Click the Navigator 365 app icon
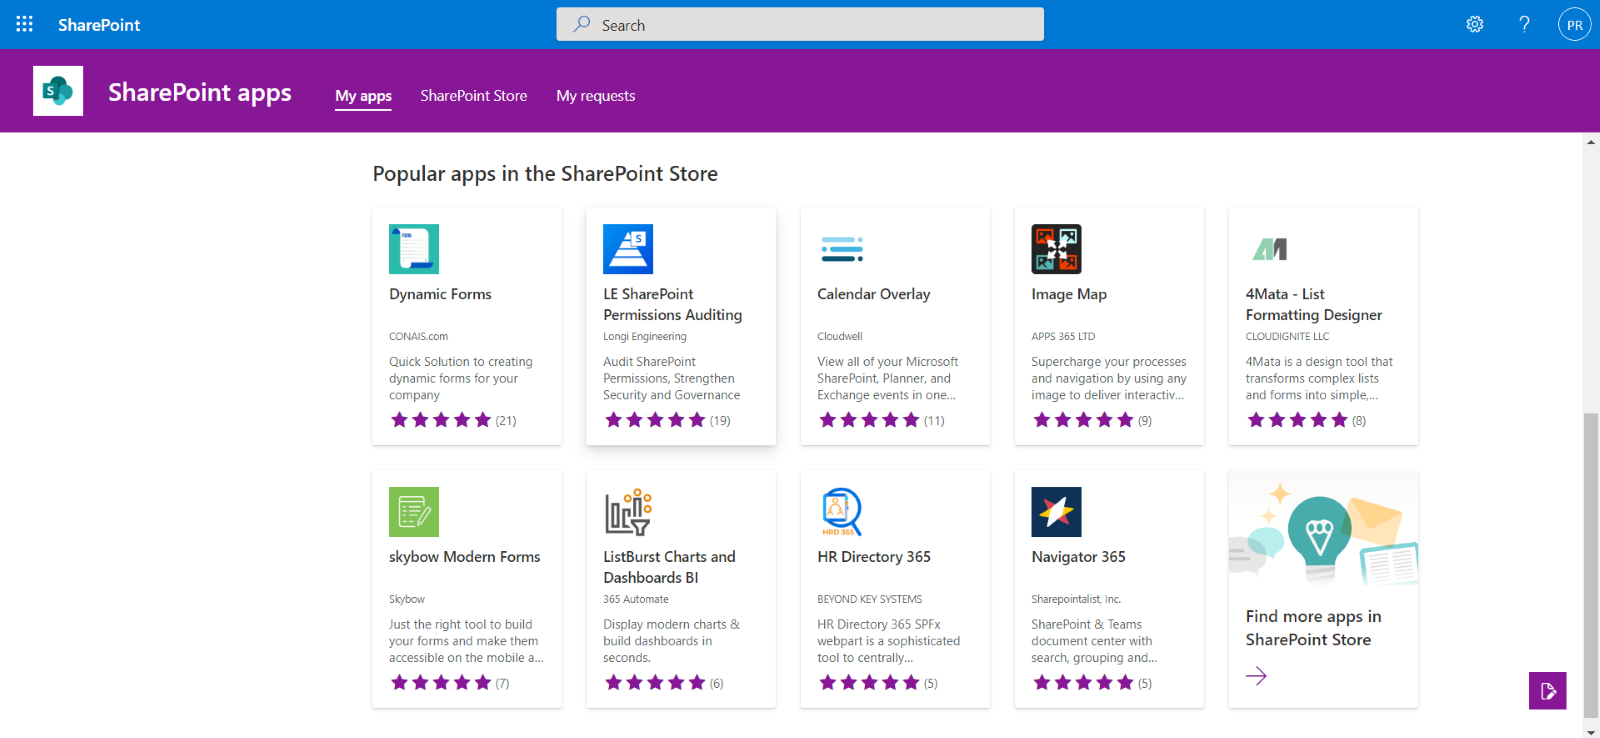Viewport: 1600px width, 738px height. coord(1056,512)
